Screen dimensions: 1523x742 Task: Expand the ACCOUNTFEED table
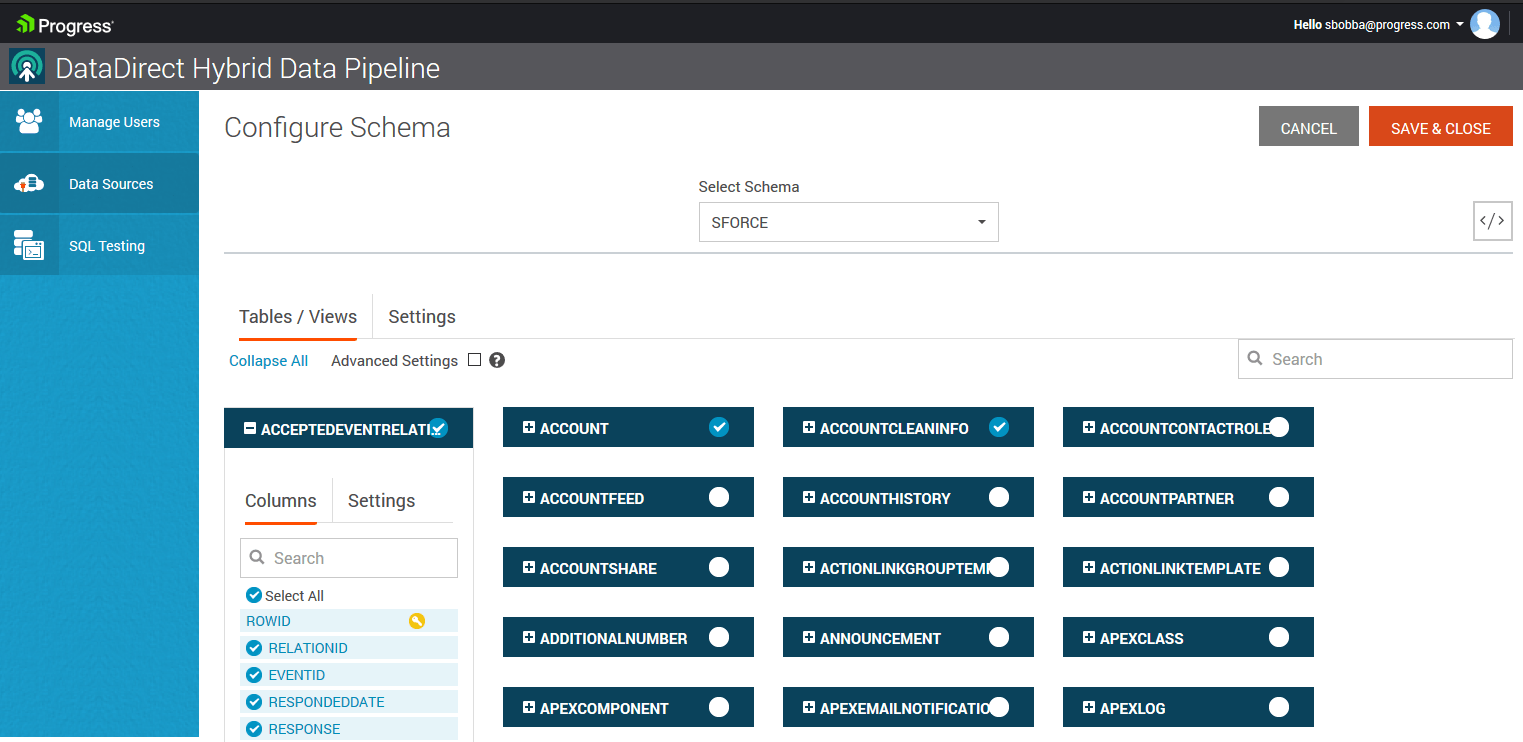pyautogui.click(x=529, y=498)
